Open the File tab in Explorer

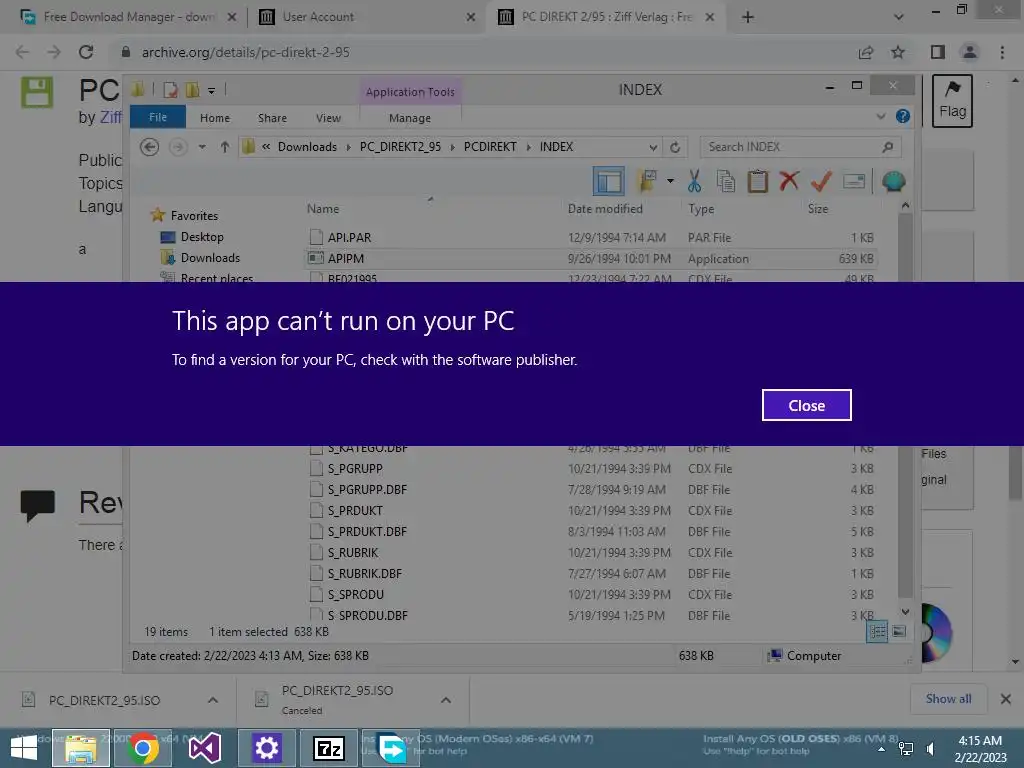pos(158,118)
